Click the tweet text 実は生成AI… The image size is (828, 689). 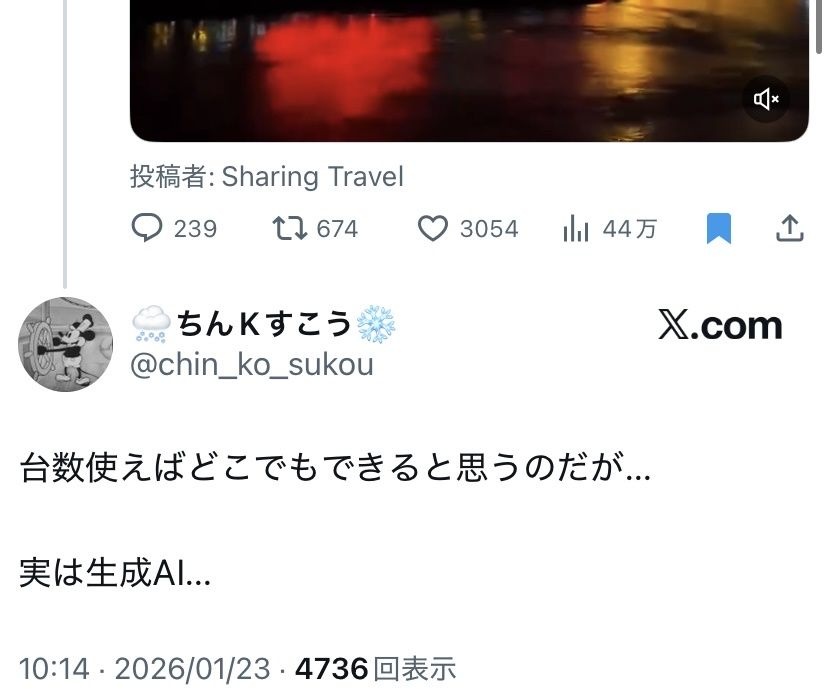tap(115, 573)
